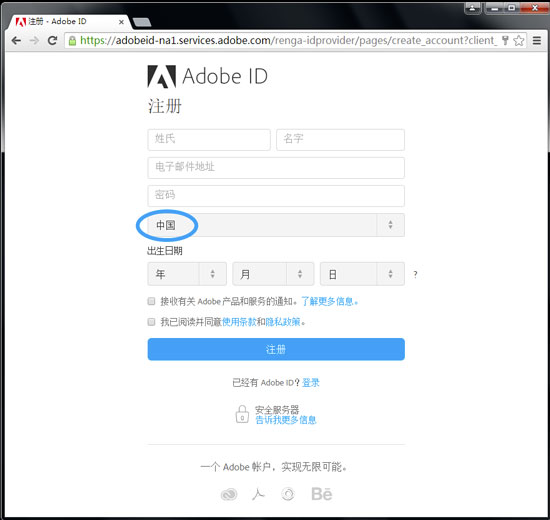
Task: Click the URL address bar text
Action: click(288, 41)
